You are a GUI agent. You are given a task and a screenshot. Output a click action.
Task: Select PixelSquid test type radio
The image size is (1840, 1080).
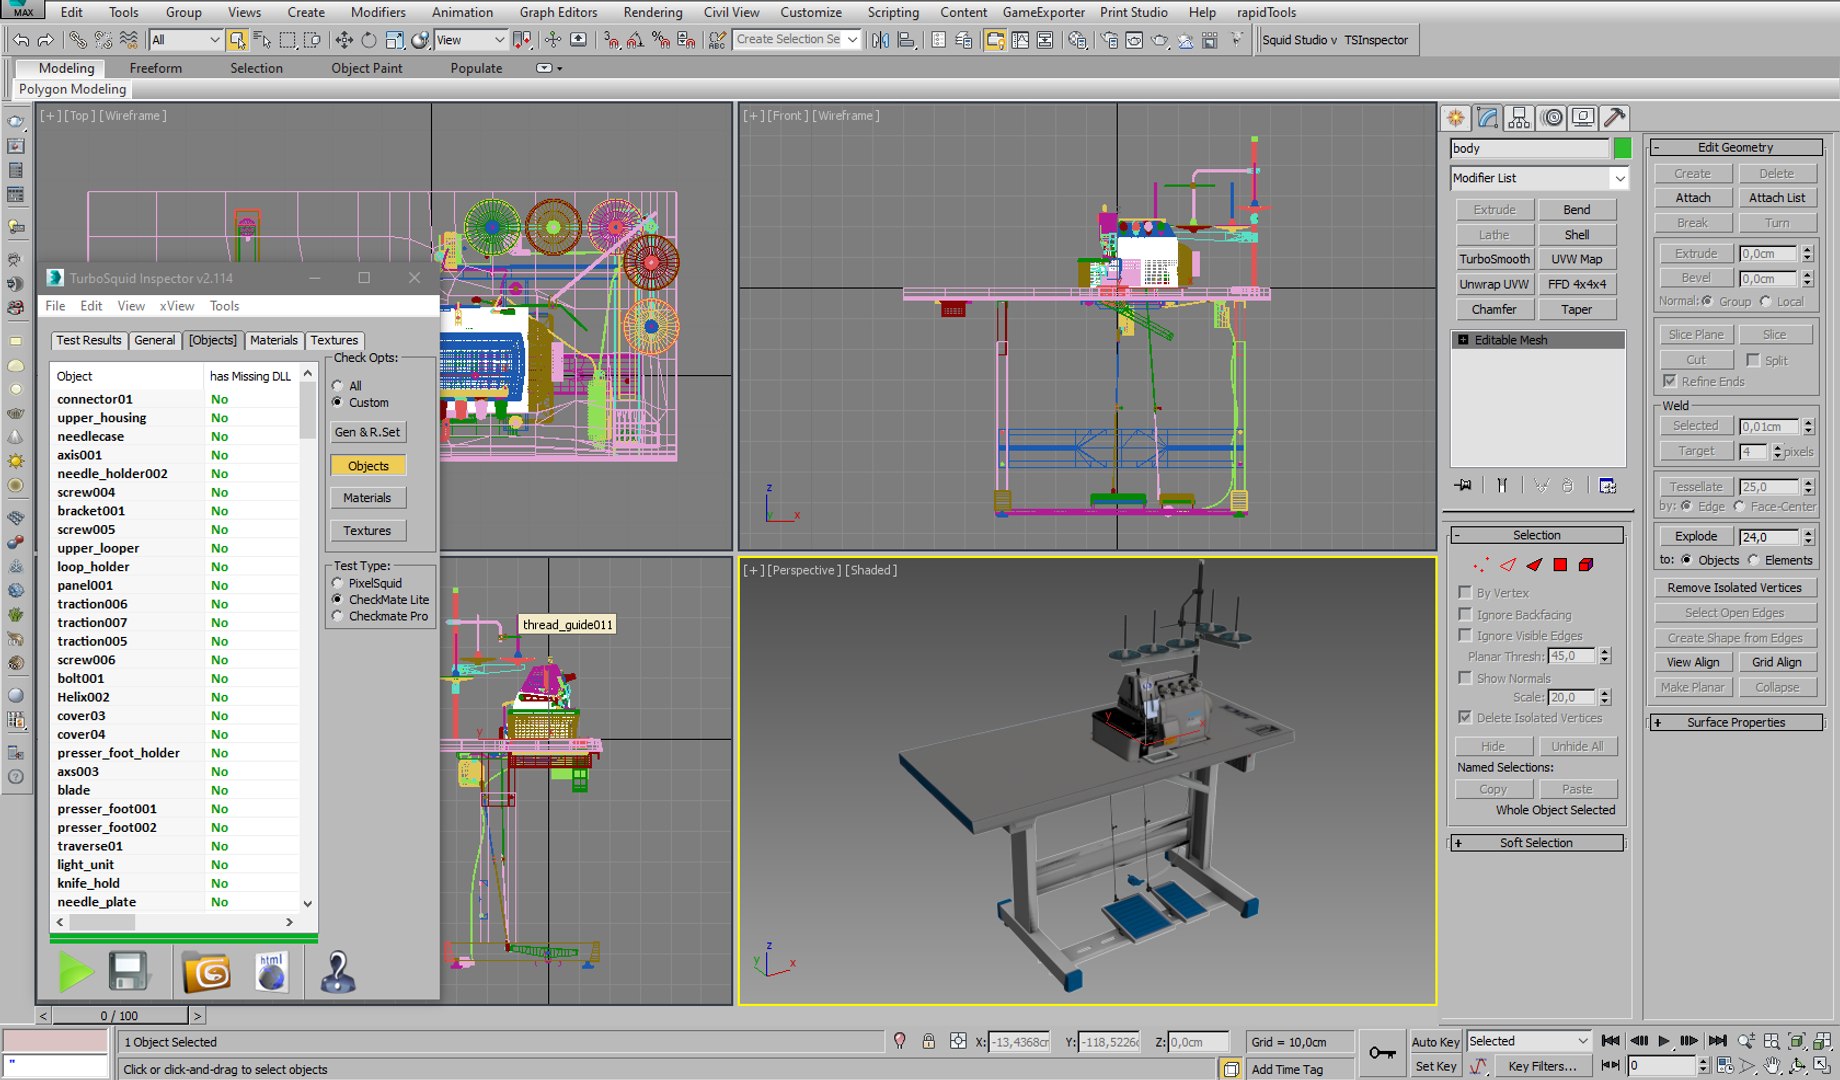click(338, 583)
